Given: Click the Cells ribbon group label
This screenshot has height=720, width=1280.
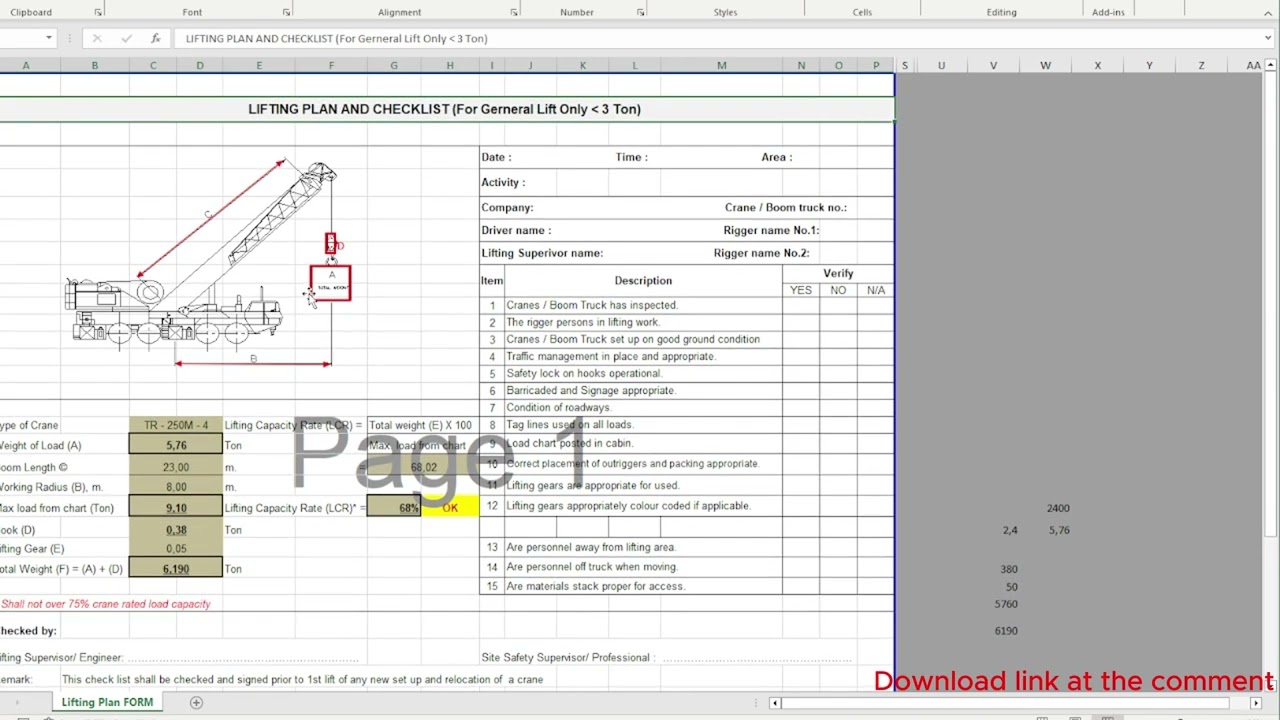Looking at the screenshot, I should 862,12.
